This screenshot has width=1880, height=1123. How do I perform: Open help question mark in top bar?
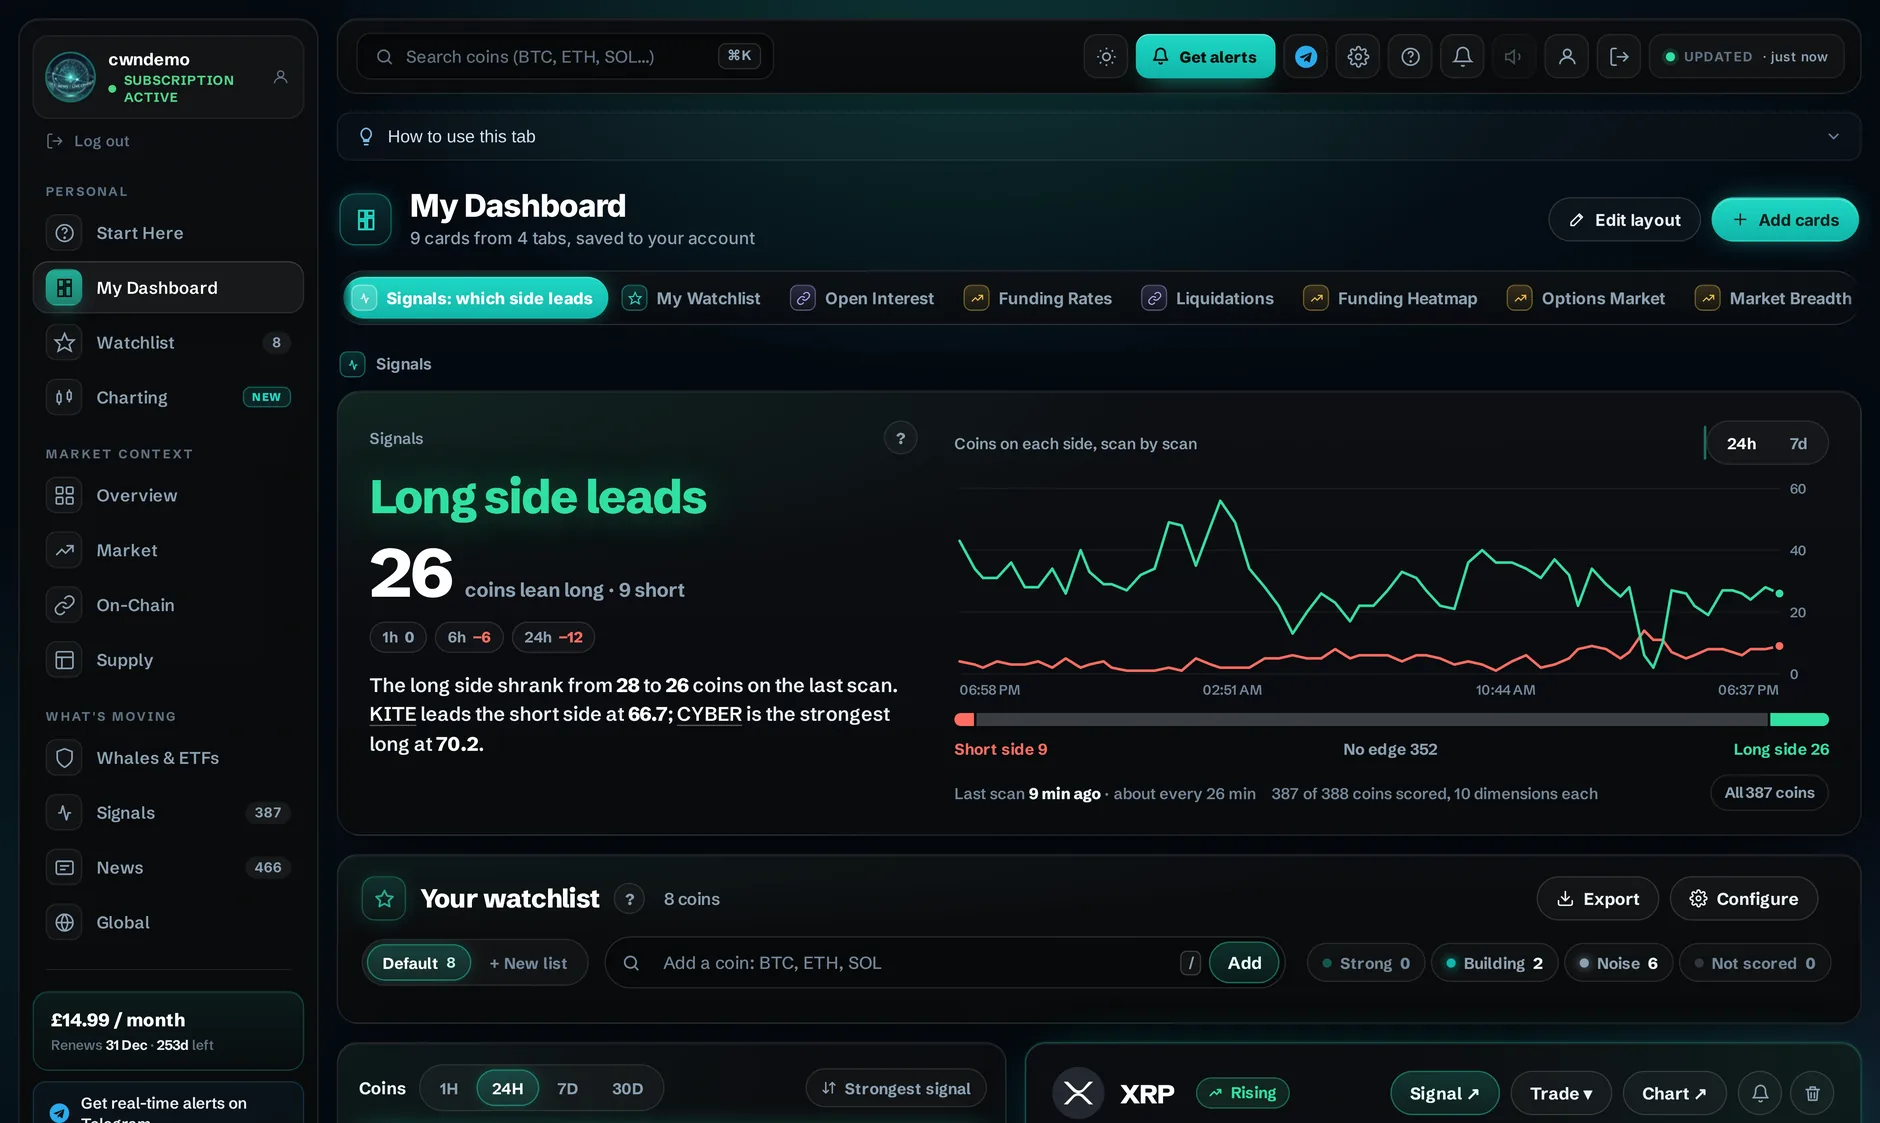click(1410, 57)
